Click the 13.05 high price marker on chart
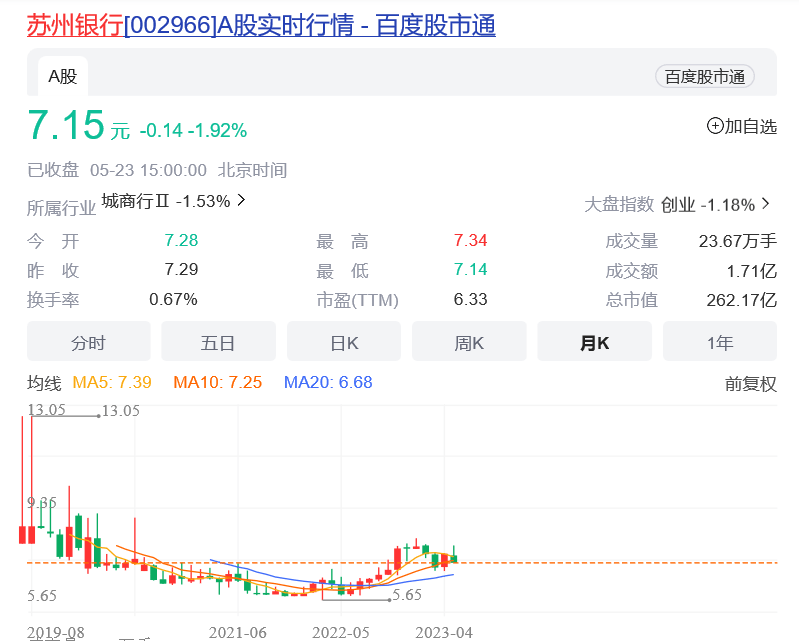The height and width of the screenshot is (641, 799). [x=121, y=411]
